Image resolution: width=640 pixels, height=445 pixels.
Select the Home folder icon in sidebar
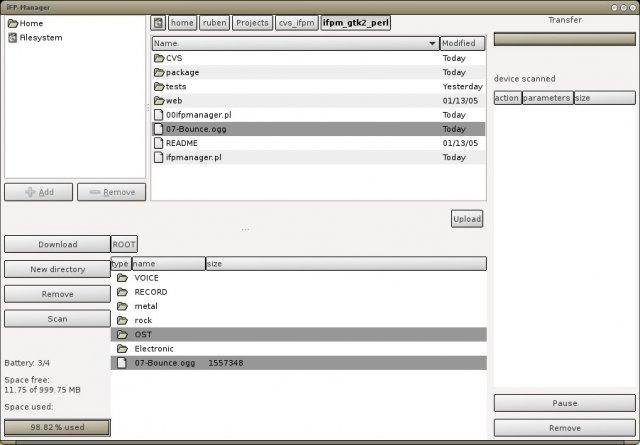coord(13,23)
